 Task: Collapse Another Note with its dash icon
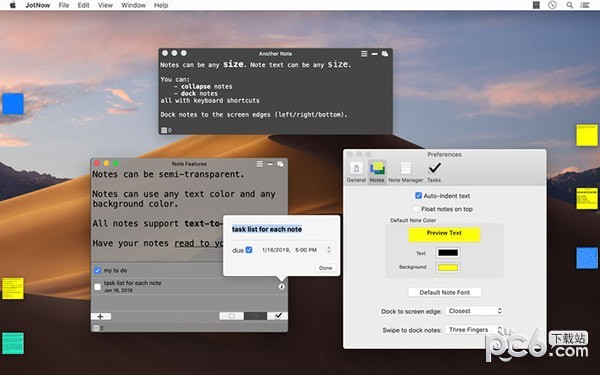point(374,54)
